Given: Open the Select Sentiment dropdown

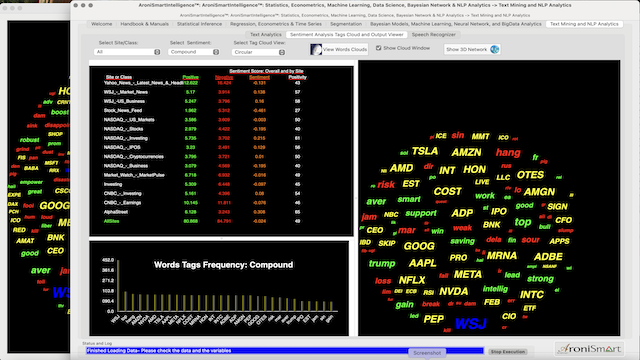Looking at the screenshot, I should point(194,52).
